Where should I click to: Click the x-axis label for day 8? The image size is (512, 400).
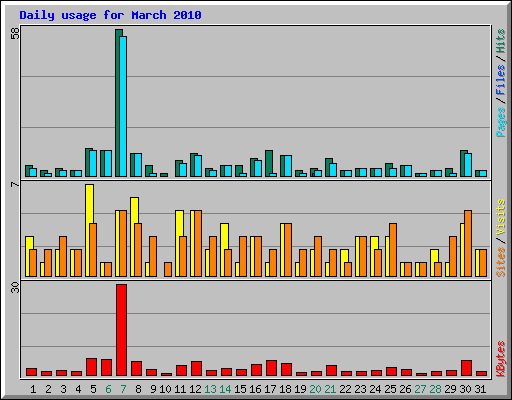[138, 389]
